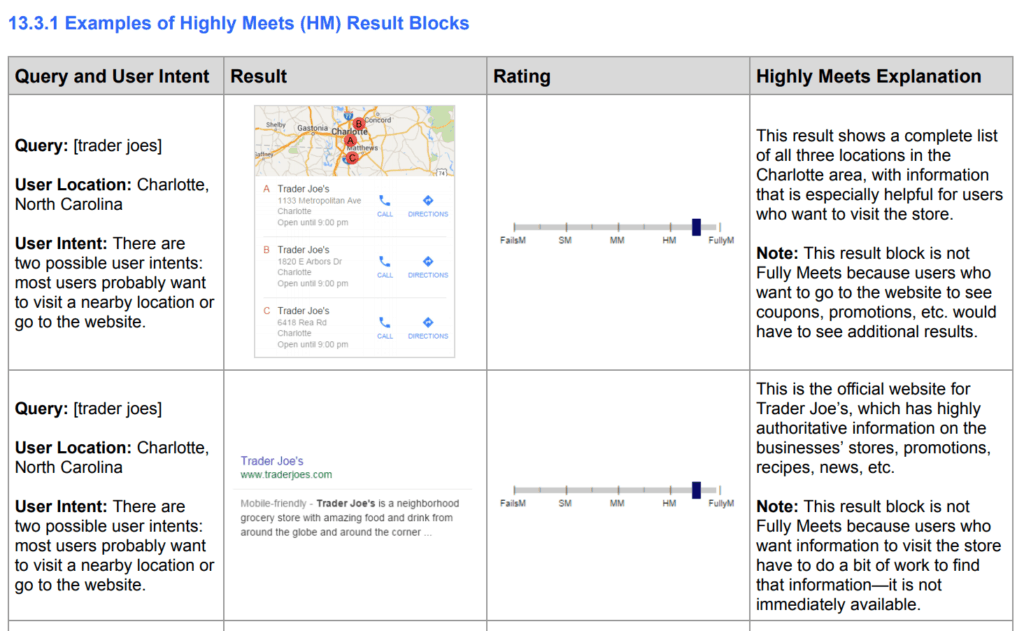Image resolution: width=1024 pixels, height=631 pixels.
Task: Click FailsM label on first row rating slider
Action: pos(513,240)
